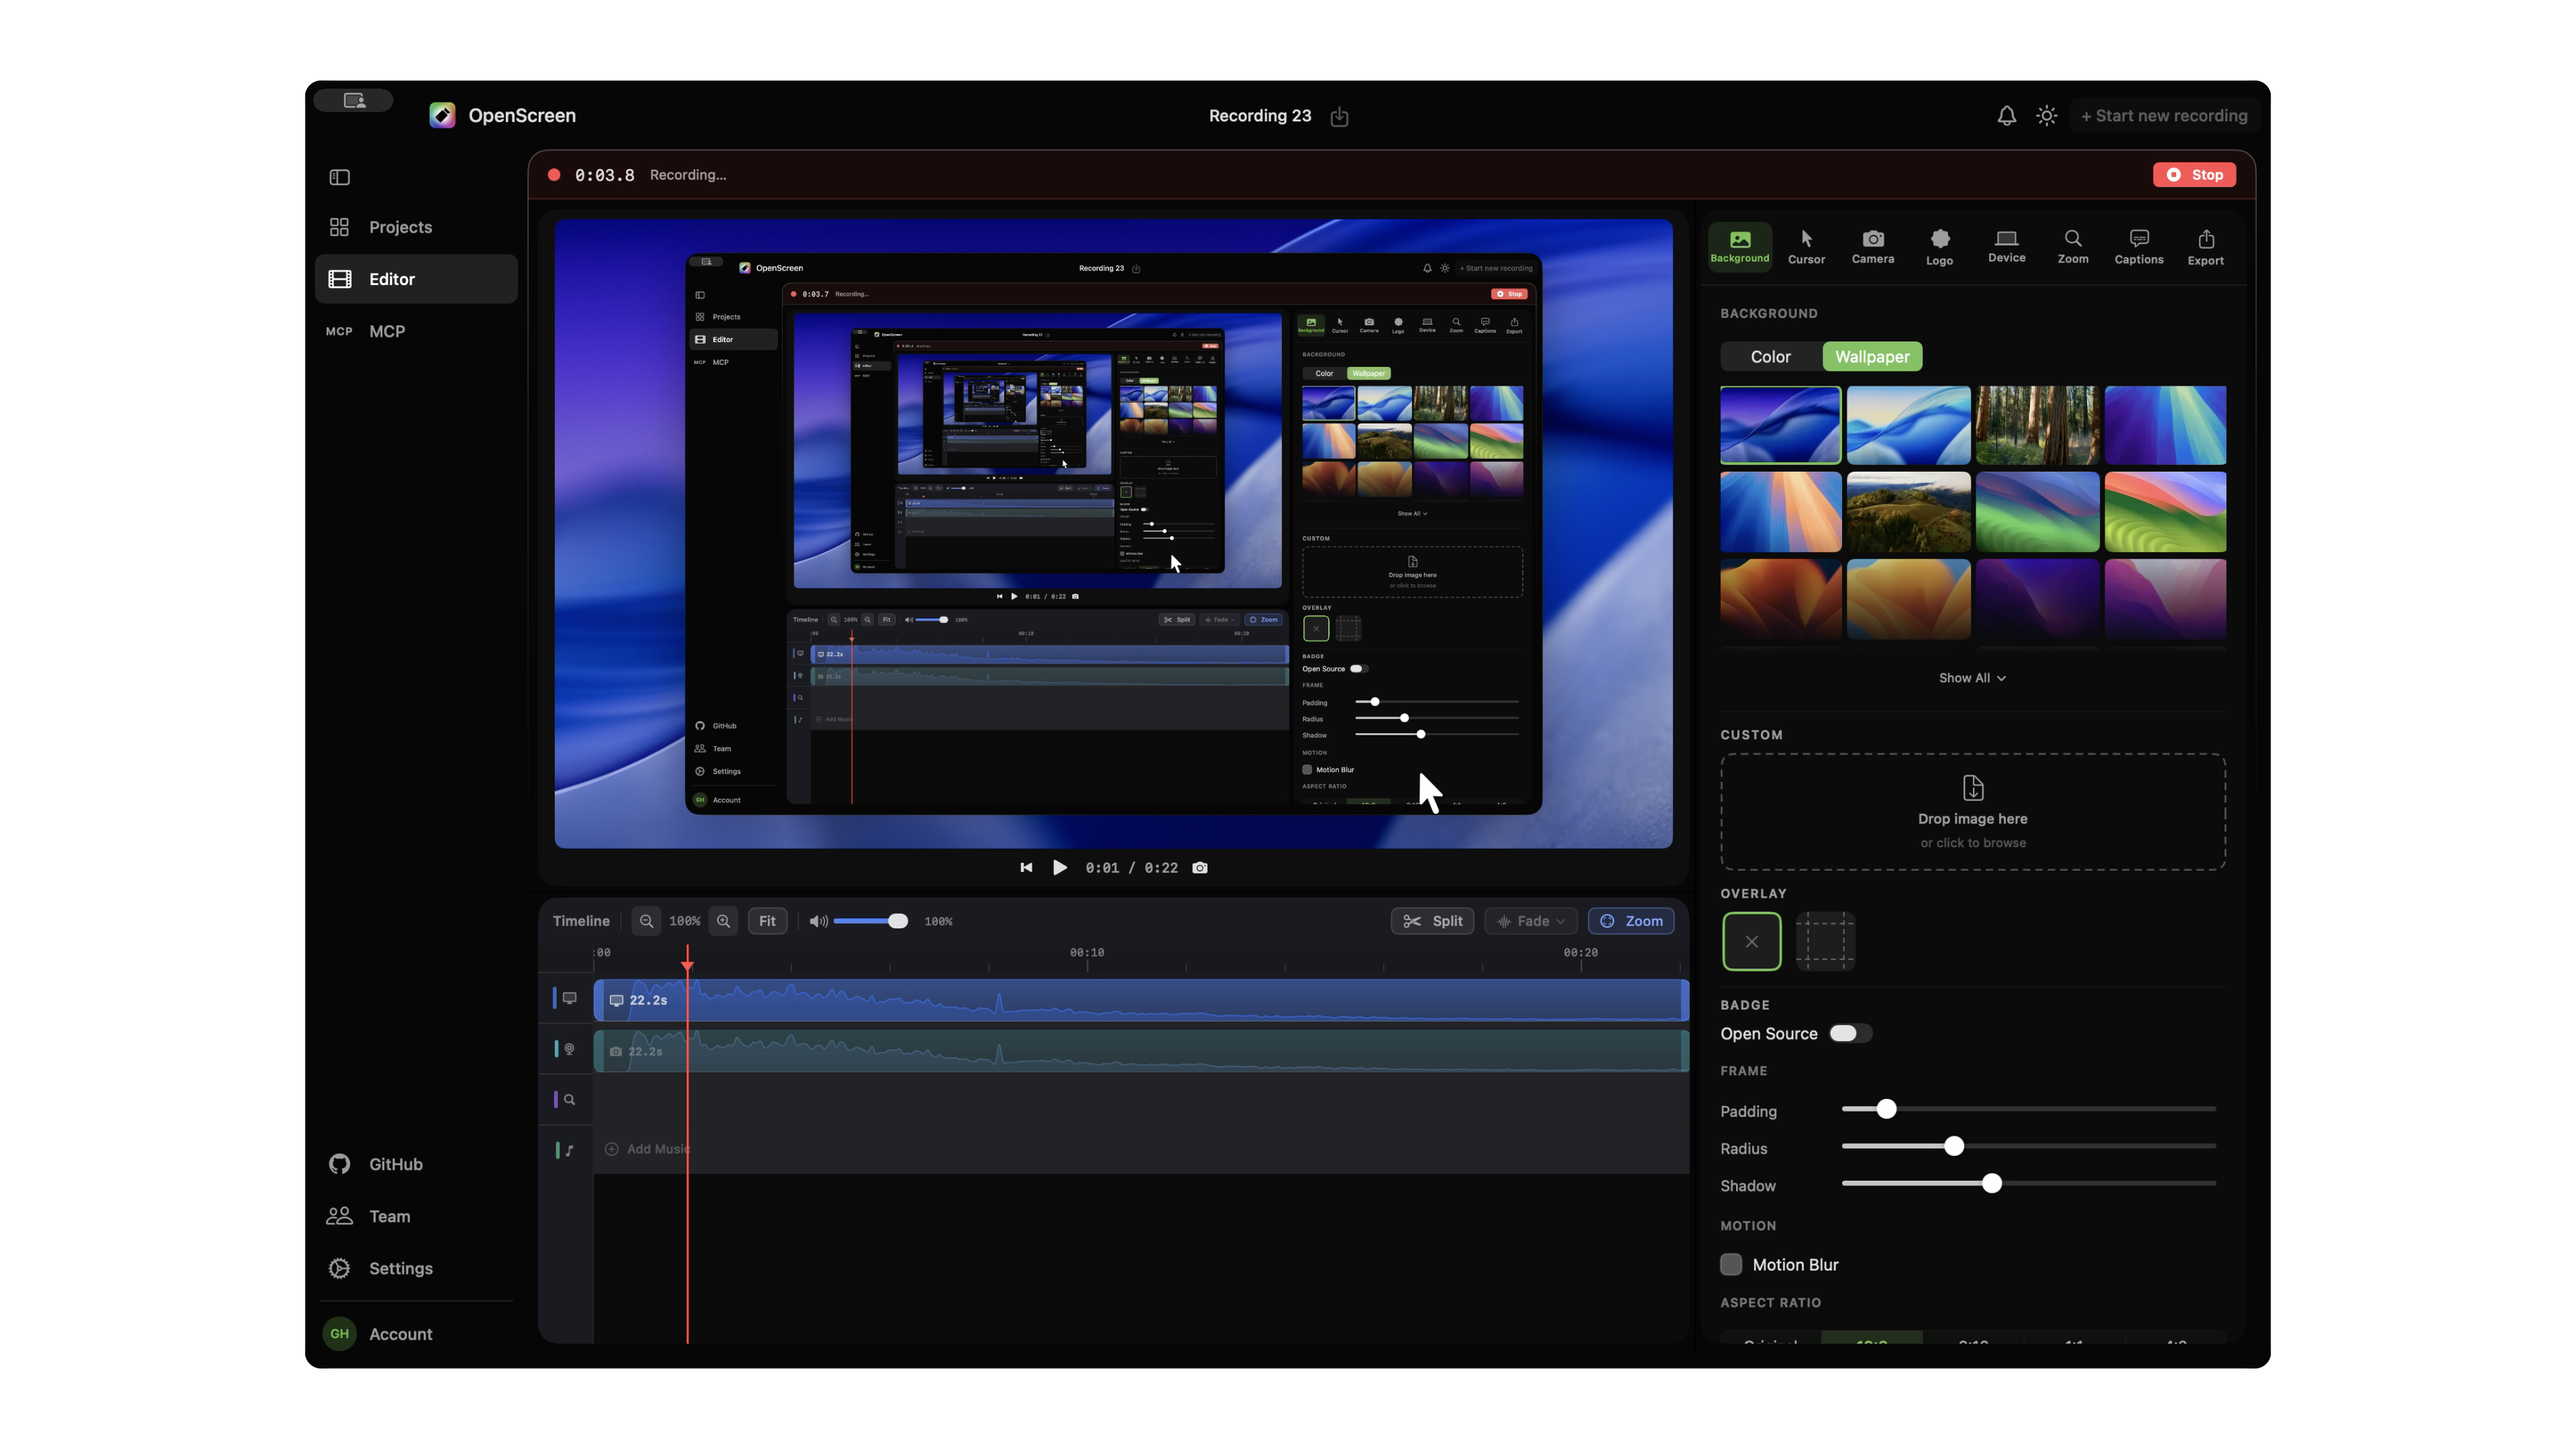Open the Projects section
This screenshot has height=1449, width=2576.
pos(416,227)
